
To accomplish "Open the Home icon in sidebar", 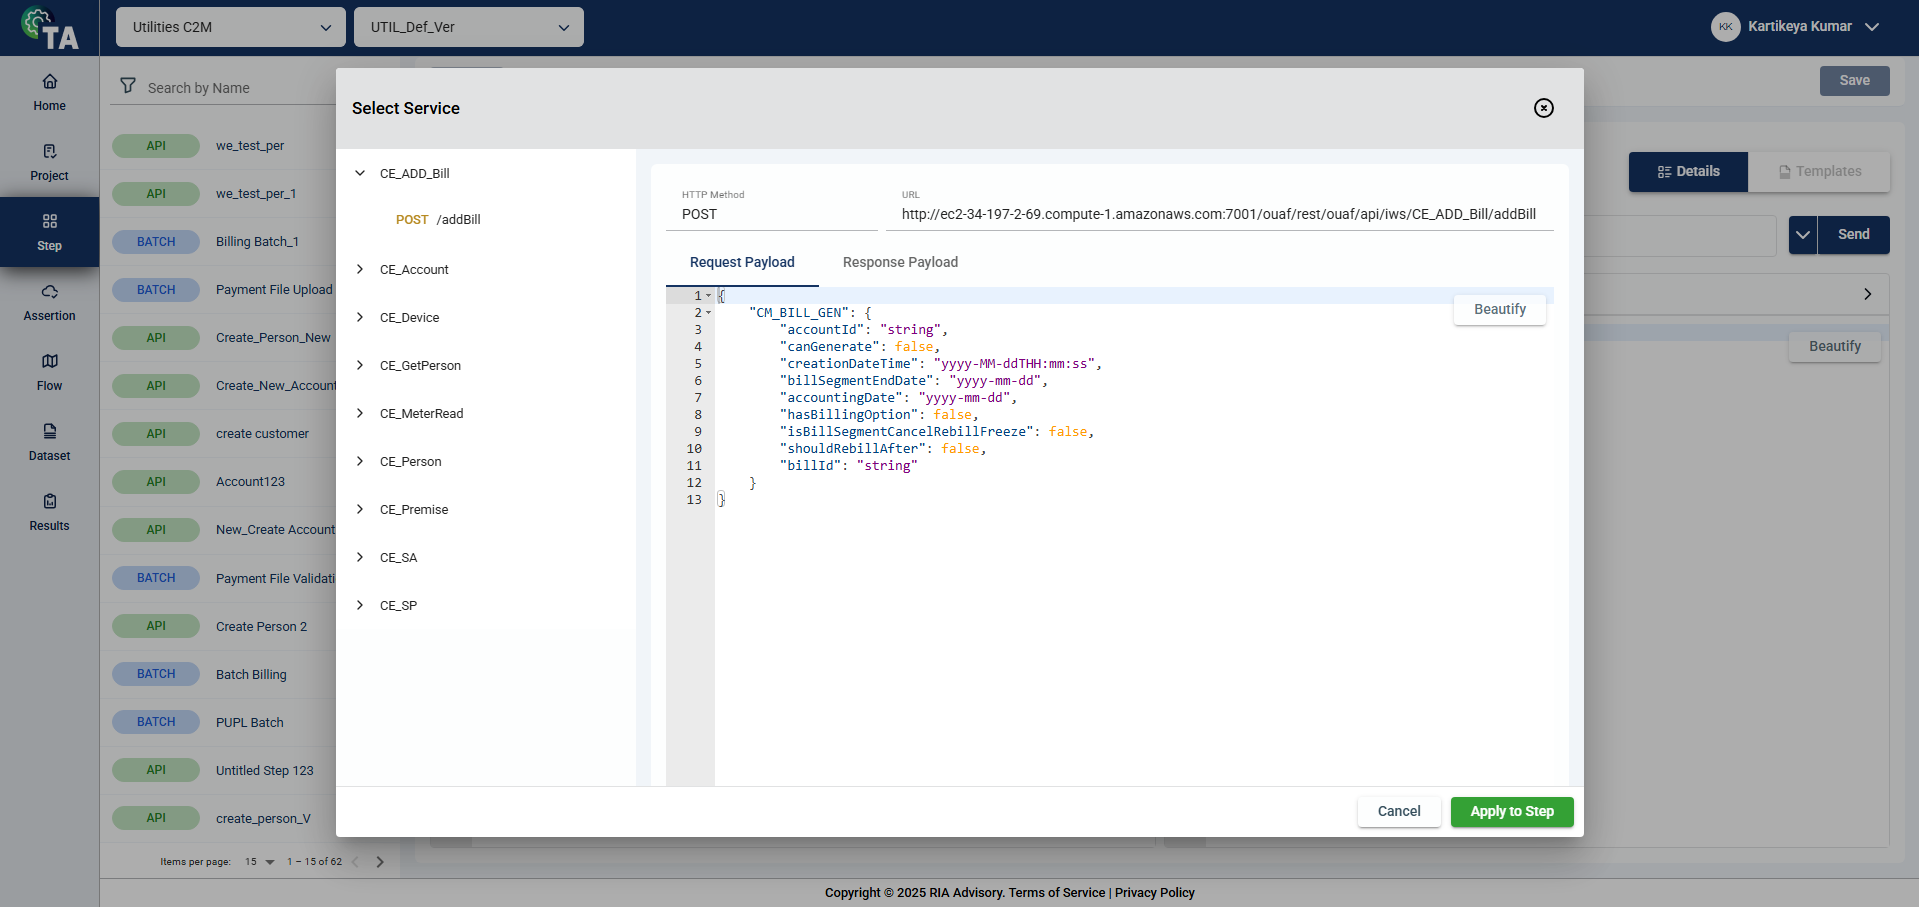I will [x=49, y=92].
